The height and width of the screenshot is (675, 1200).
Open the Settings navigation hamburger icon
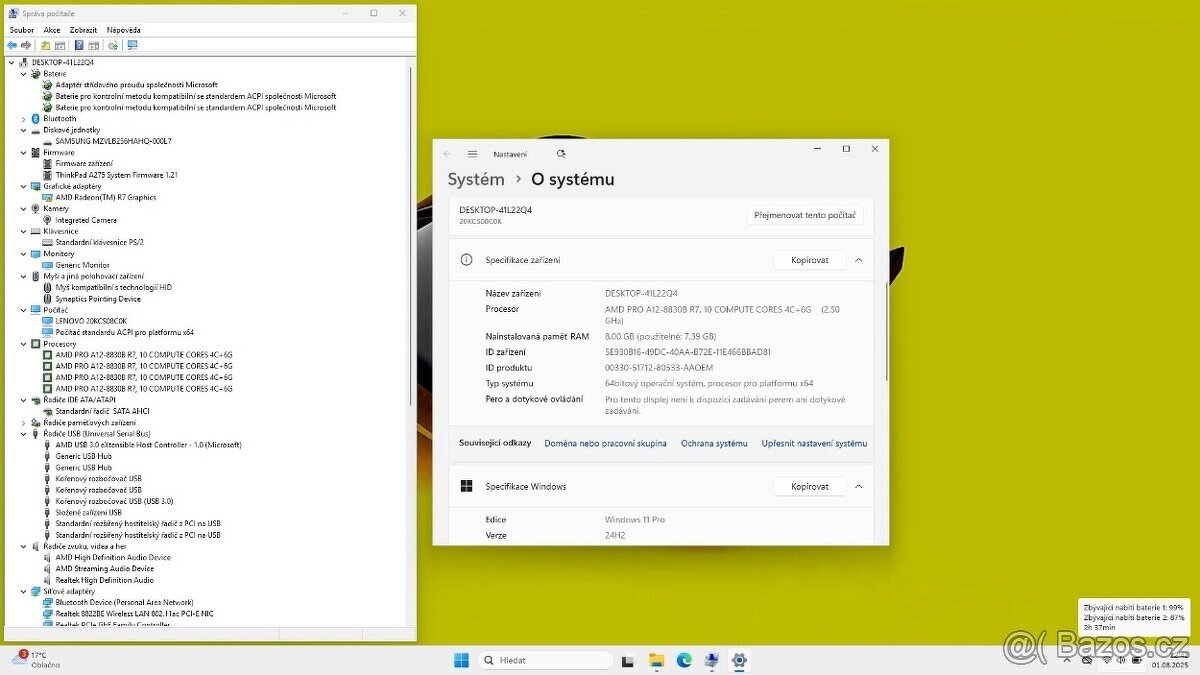pos(472,153)
